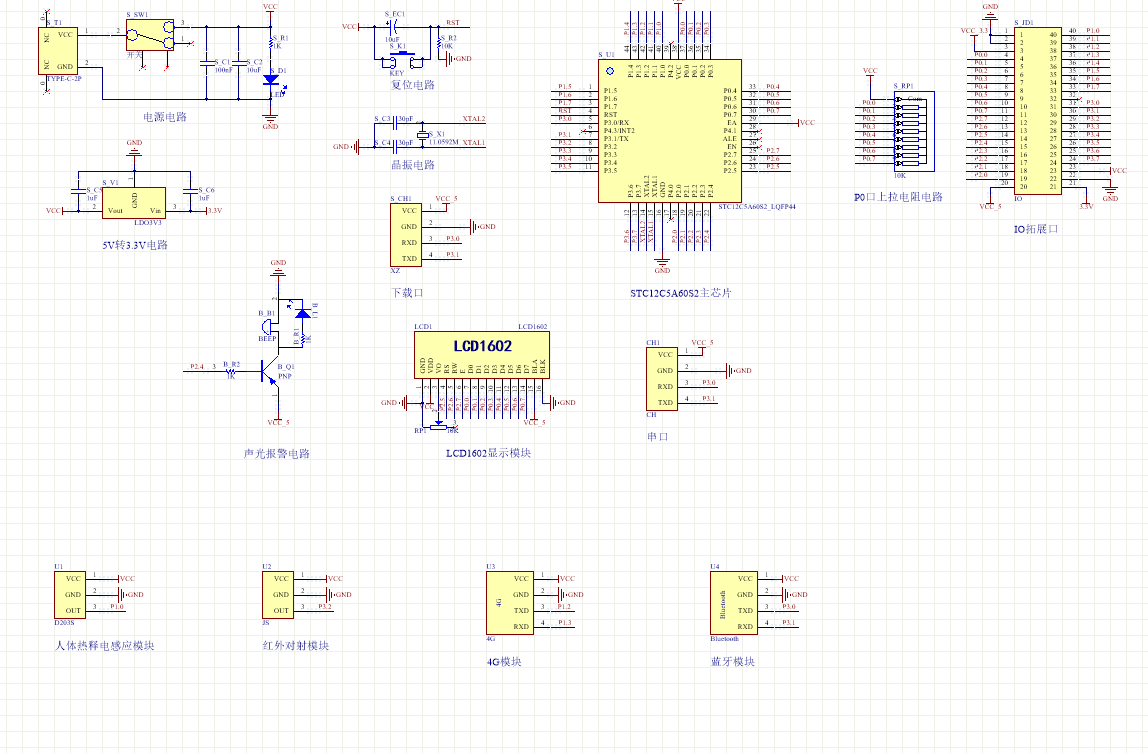Screen dimensions: 1148x753
Task: Click the 3.3V power port beside S_C6
Action: tap(214, 211)
